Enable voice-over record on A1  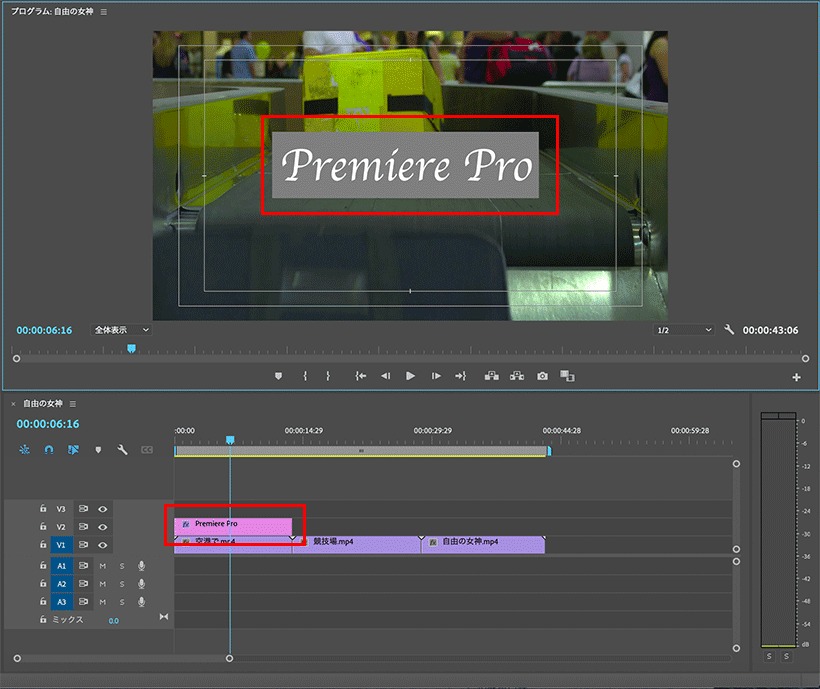point(141,566)
